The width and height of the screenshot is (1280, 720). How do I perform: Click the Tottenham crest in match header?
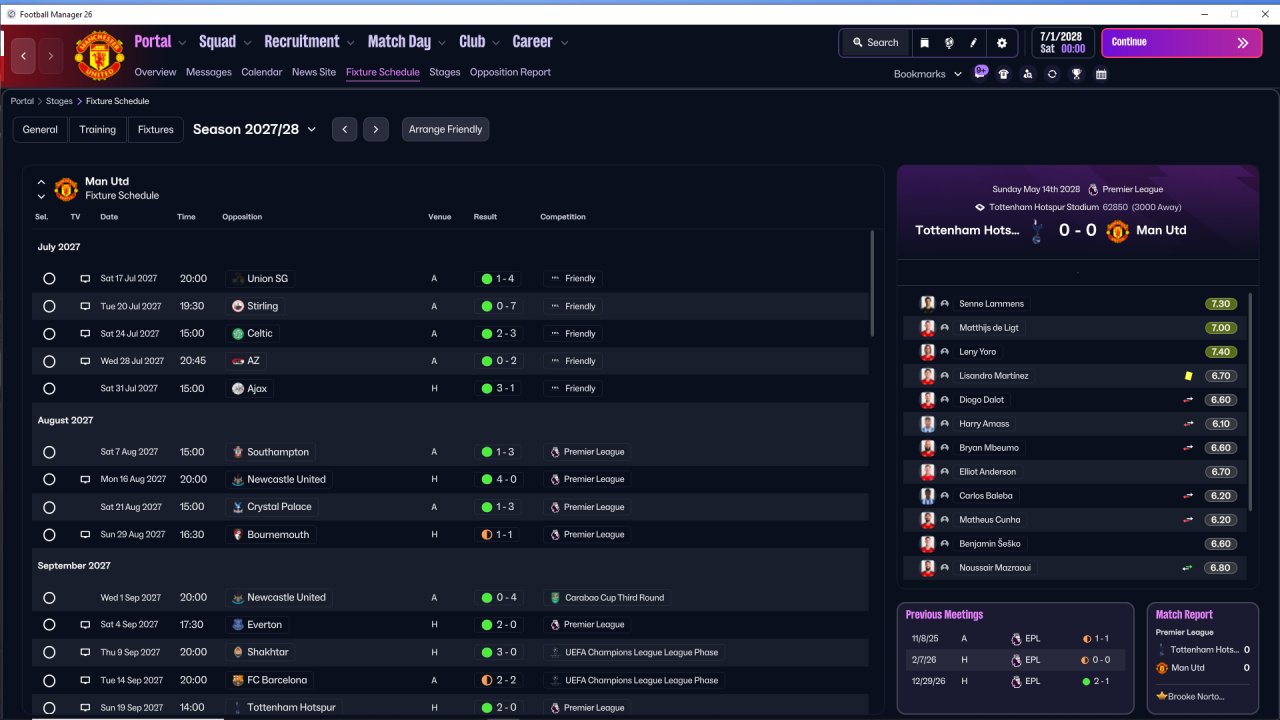(x=1037, y=231)
